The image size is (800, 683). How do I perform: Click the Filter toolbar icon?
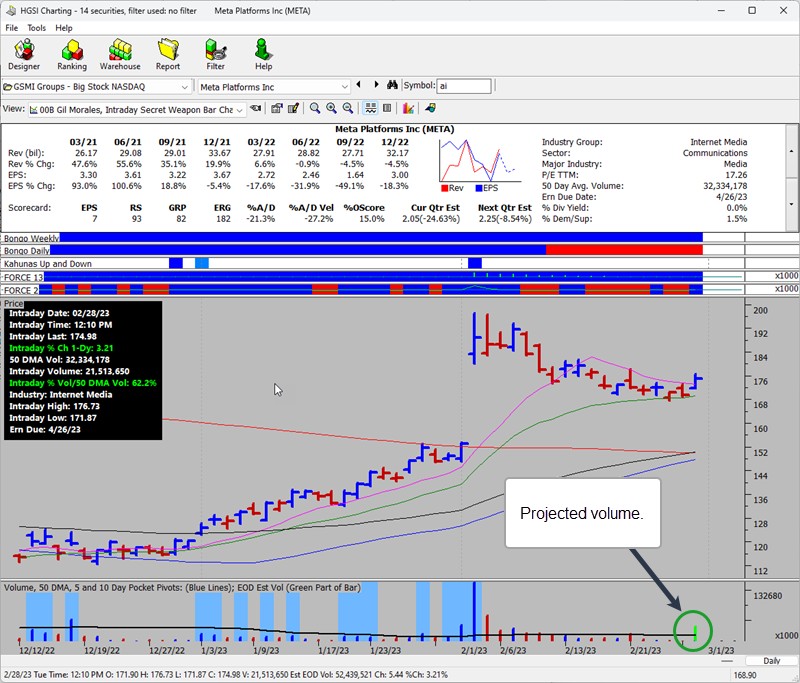tap(215, 54)
